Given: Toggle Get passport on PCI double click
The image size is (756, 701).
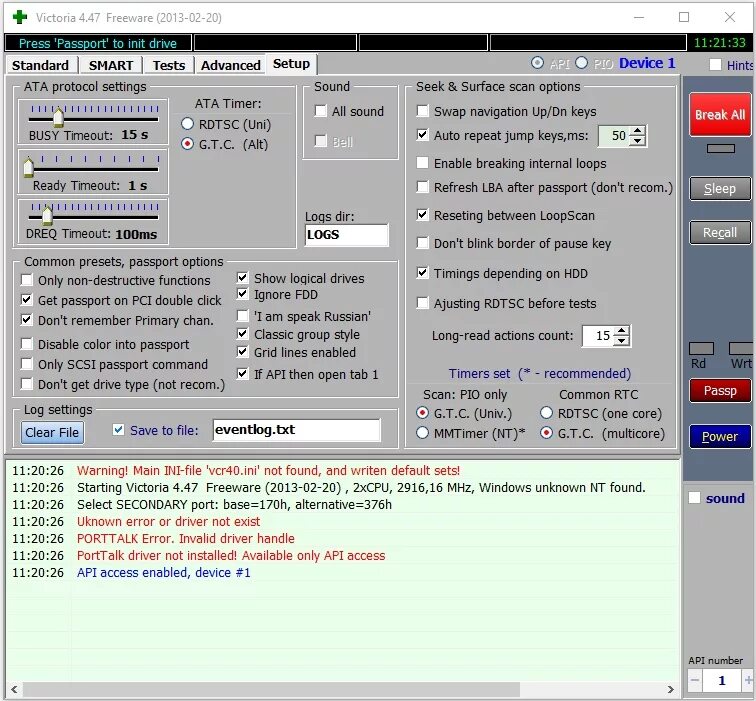Looking at the screenshot, I should point(27,300).
